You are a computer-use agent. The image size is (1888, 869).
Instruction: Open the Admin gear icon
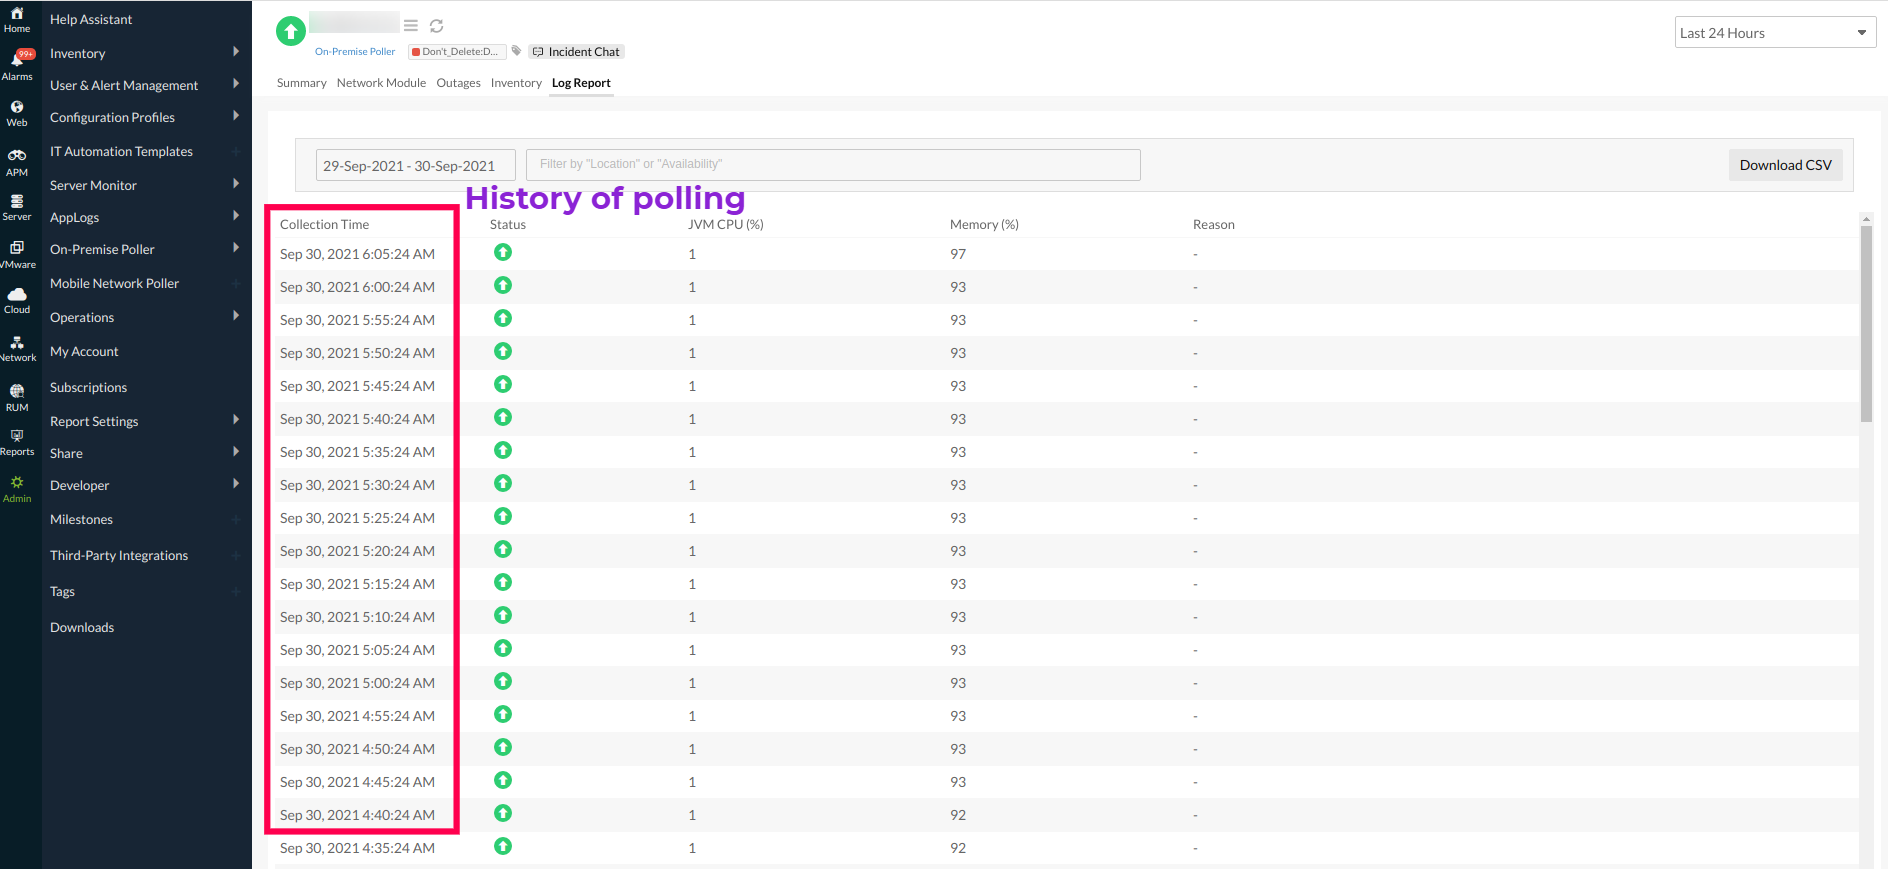coord(17,488)
